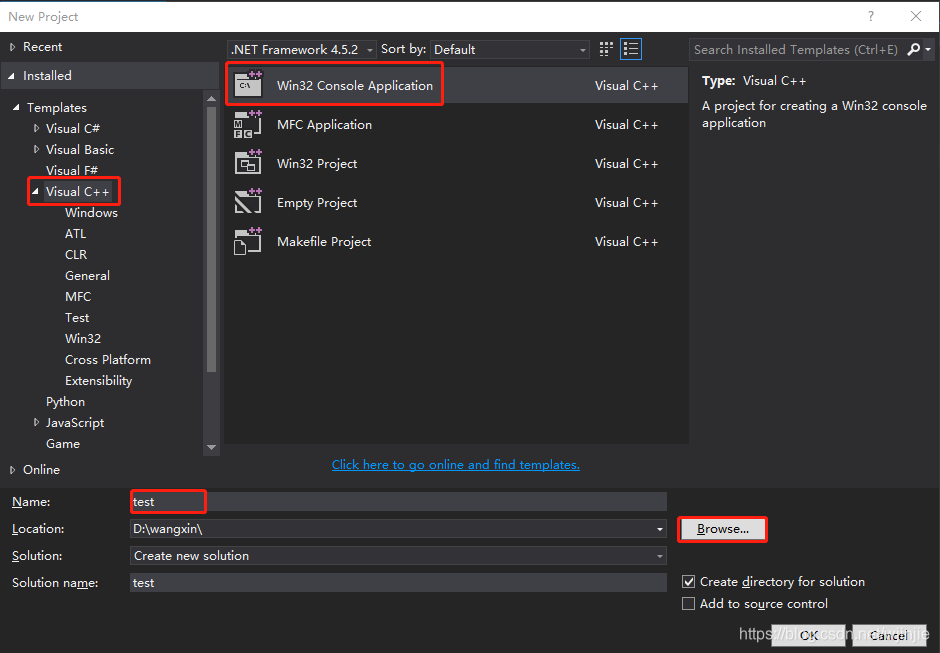This screenshot has width=940, height=653.
Task: Switch to medium icons list view
Action: tap(631, 49)
